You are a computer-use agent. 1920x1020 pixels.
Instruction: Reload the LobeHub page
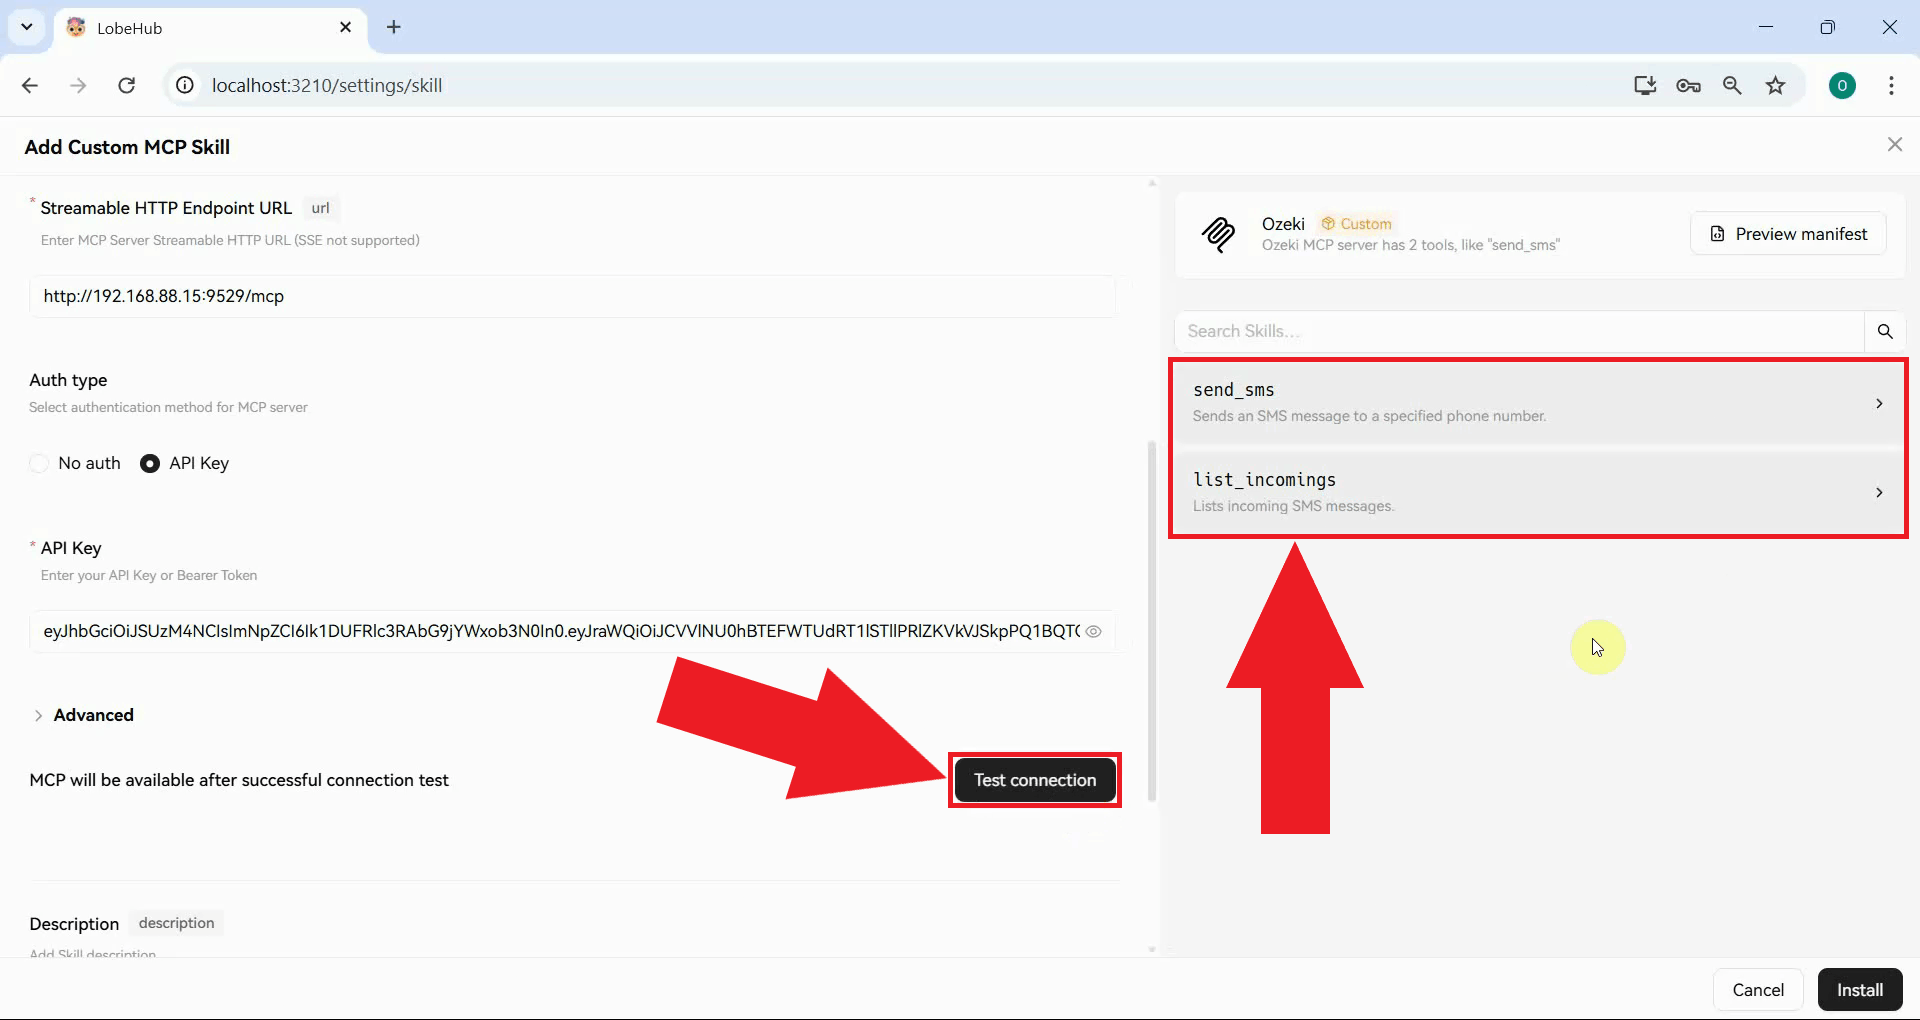[127, 86]
